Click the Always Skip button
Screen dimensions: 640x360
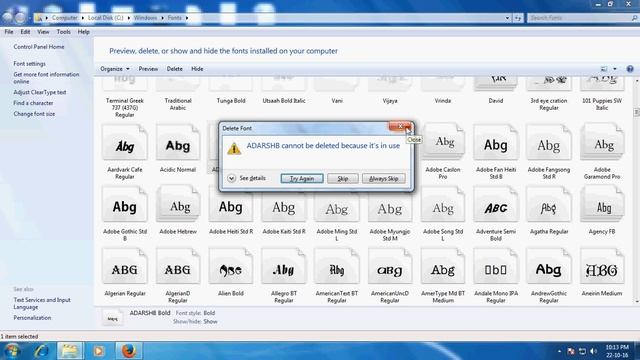tap(384, 179)
